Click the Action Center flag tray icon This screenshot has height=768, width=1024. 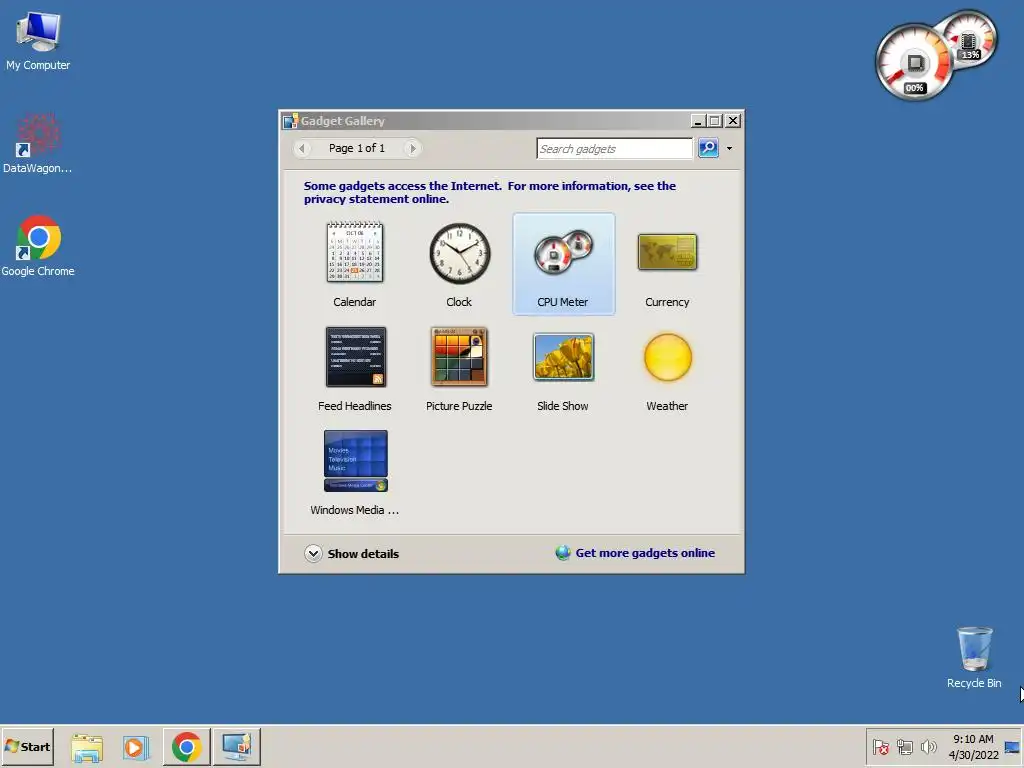point(880,746)
